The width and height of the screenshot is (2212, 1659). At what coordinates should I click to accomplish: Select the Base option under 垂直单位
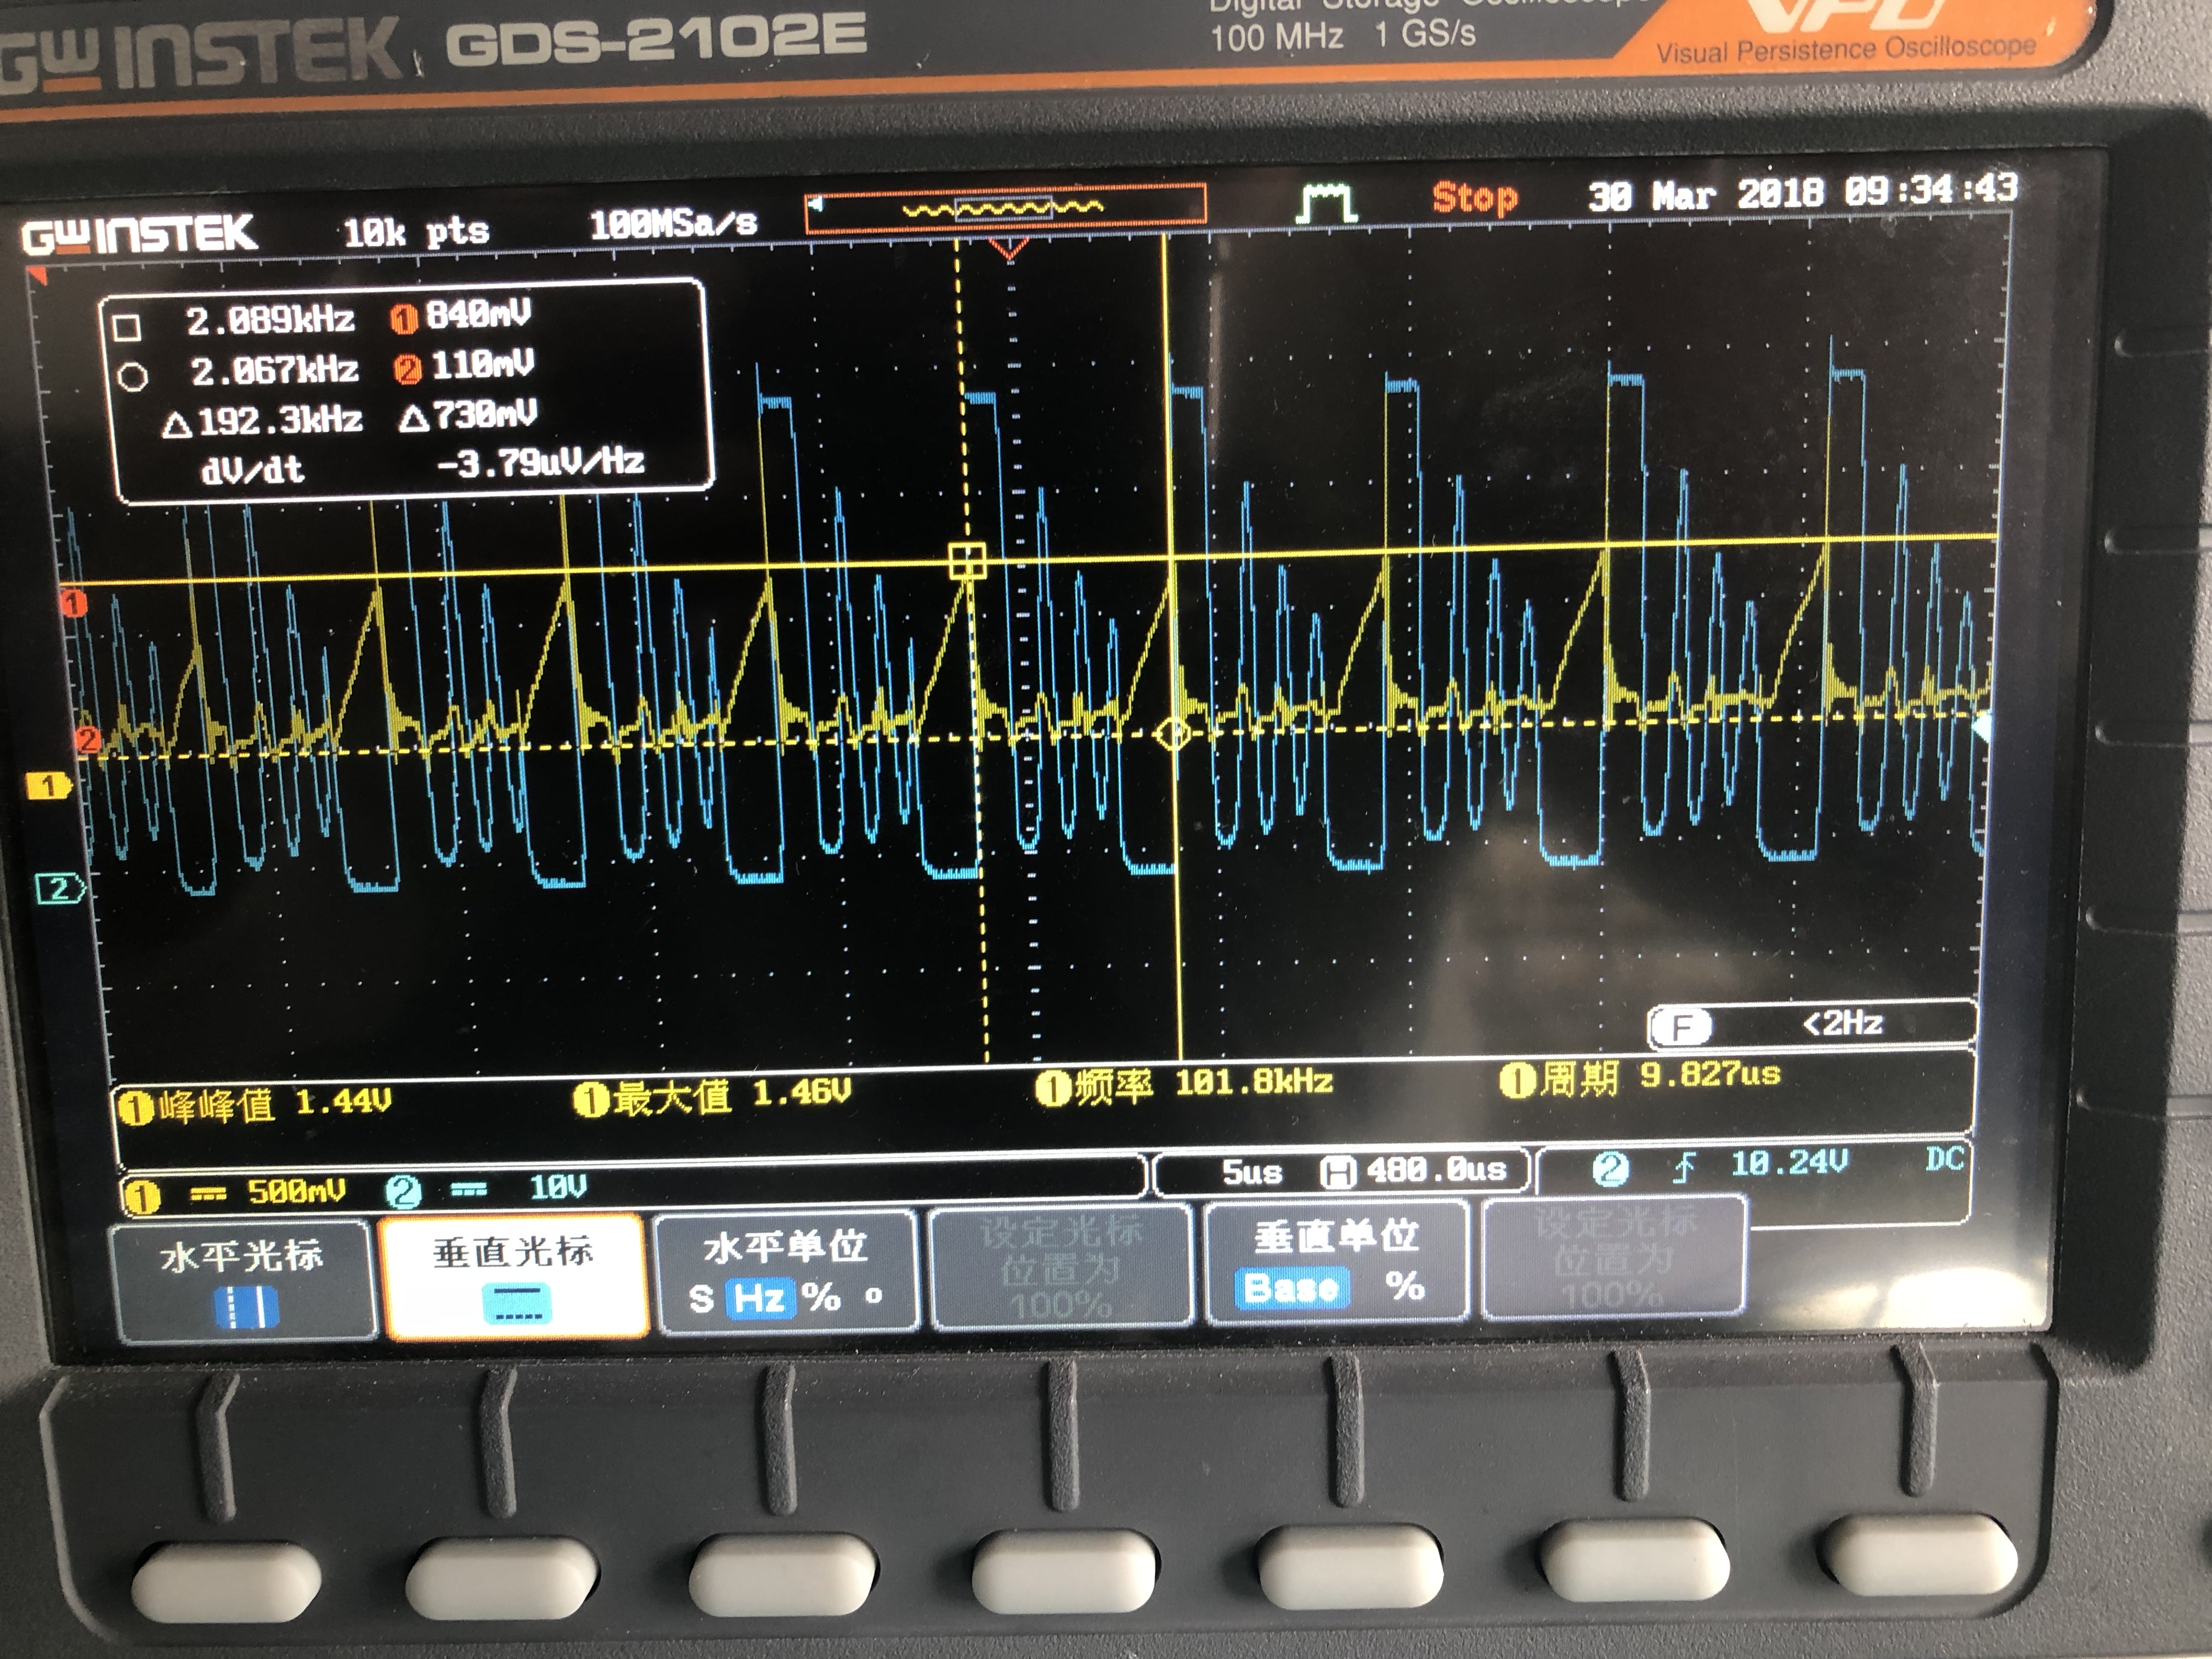pos(1291,1287)
